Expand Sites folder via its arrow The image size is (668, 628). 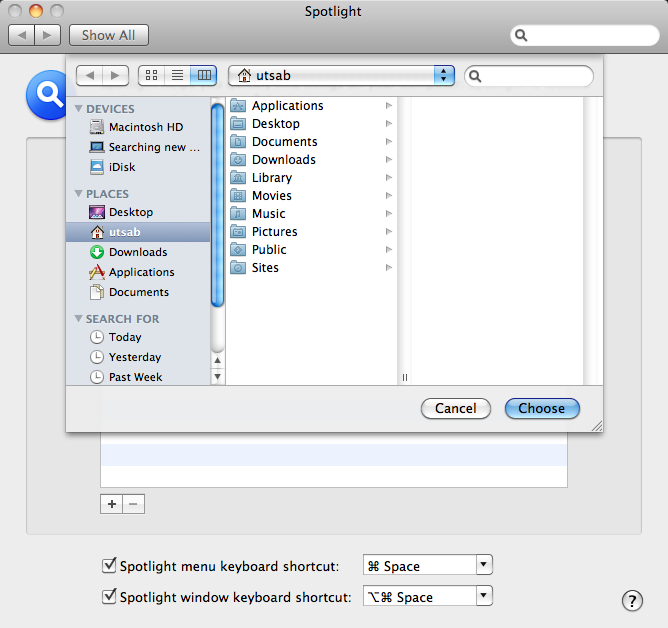click(x=389, y=268)
